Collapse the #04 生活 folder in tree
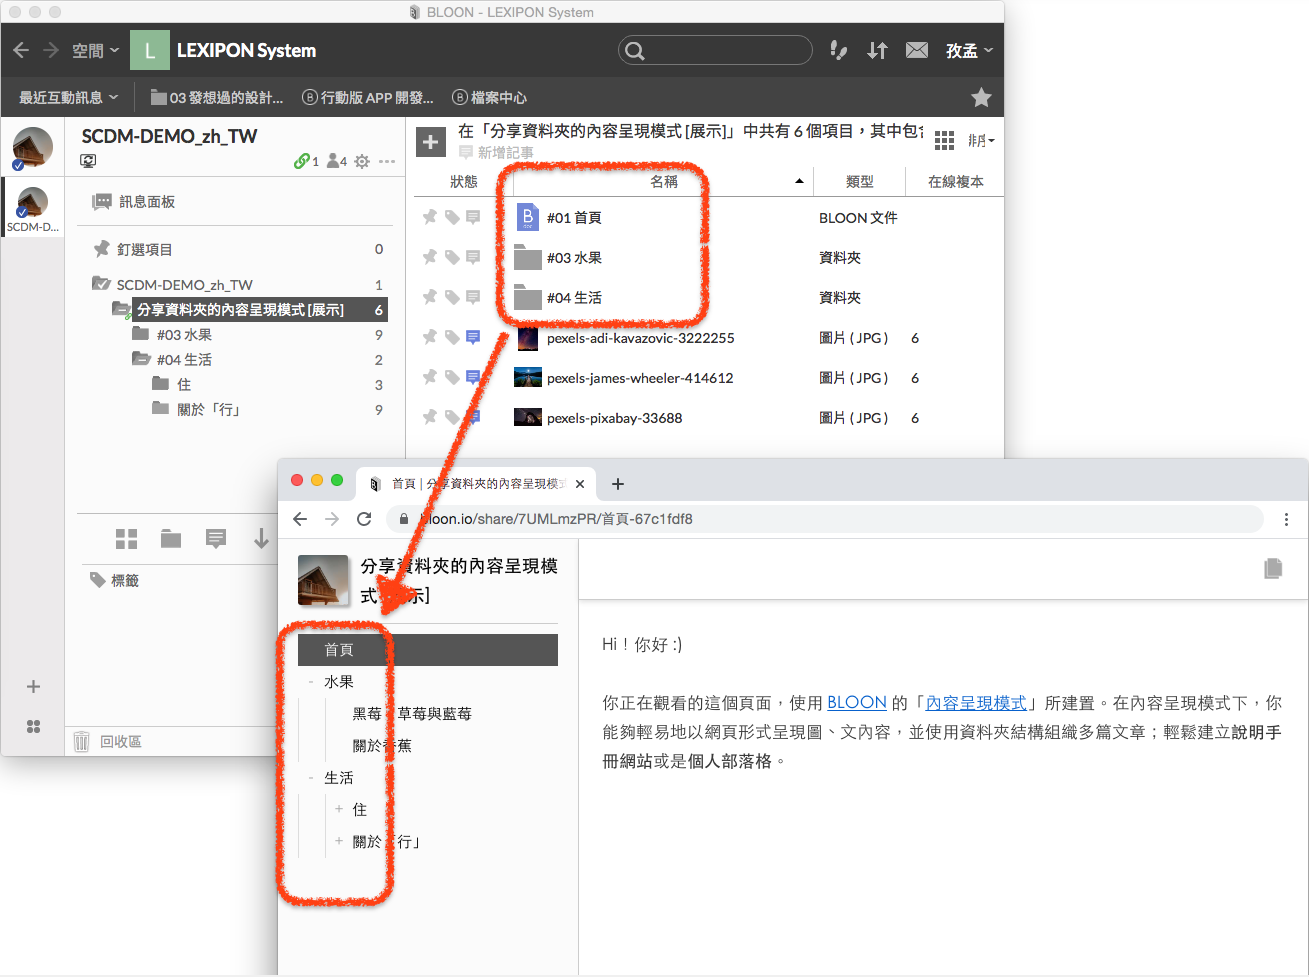Screen dimensions: 1309x977 [141, 359]
